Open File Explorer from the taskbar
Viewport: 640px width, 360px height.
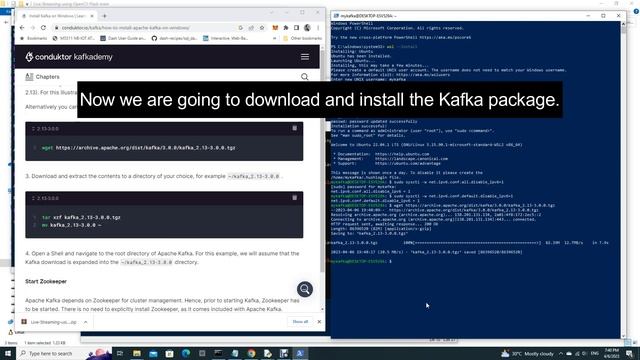coord(137,353)
